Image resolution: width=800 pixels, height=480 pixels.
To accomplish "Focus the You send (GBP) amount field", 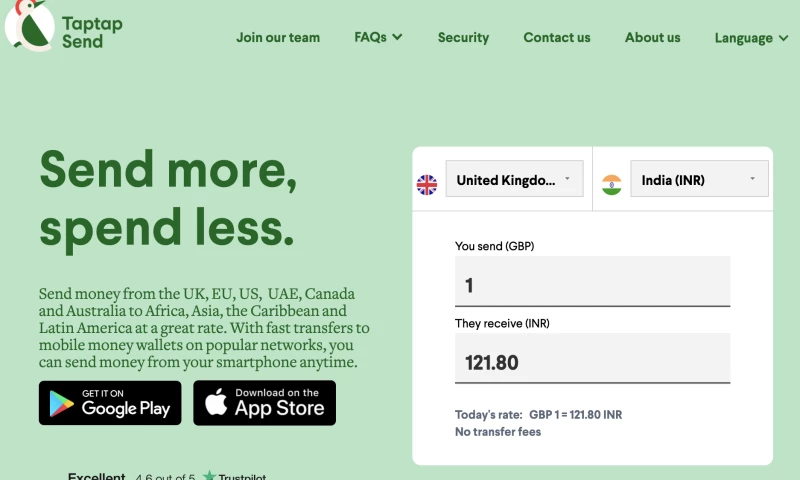I will pyautogui.click(x=592, y=285).
